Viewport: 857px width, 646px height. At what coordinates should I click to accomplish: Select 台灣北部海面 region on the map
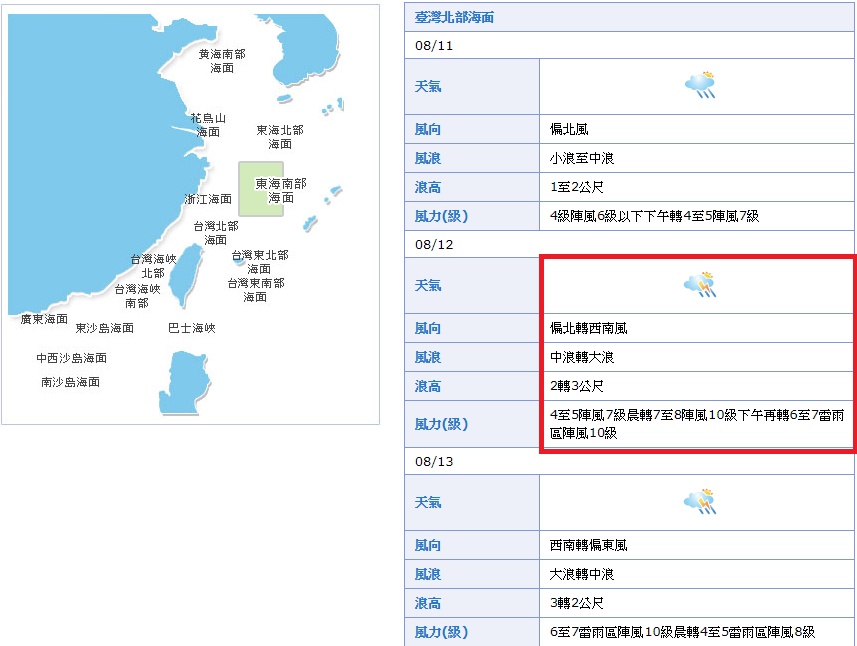tap(216, 232)
